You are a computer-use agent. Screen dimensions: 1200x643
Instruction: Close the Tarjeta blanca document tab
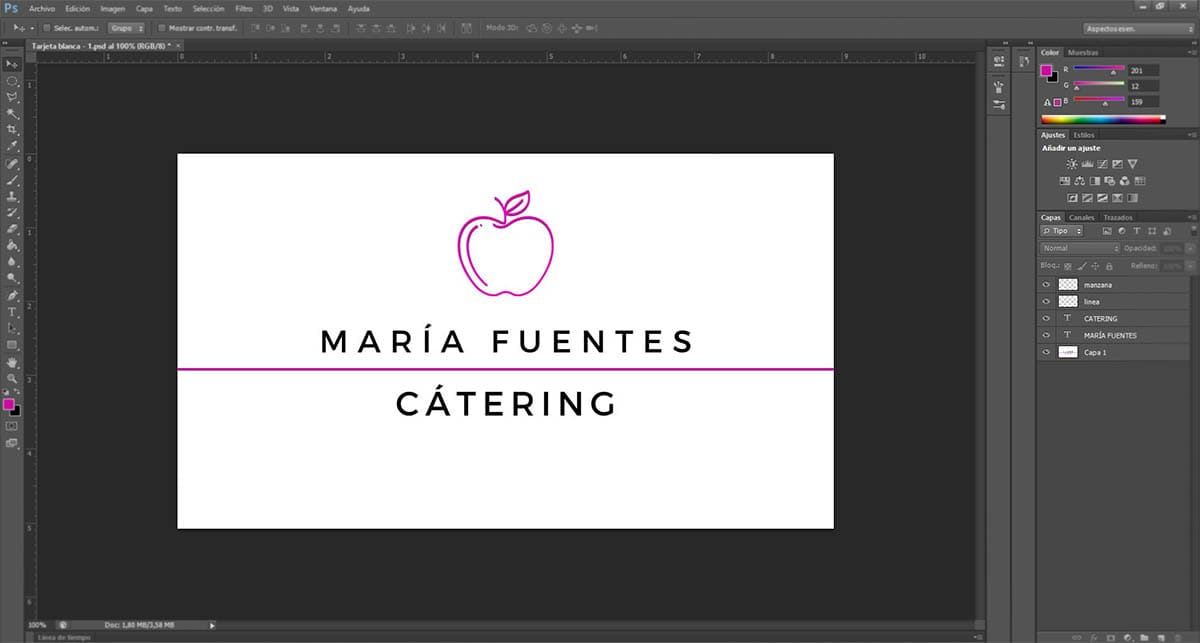click(x=178, y=45)
